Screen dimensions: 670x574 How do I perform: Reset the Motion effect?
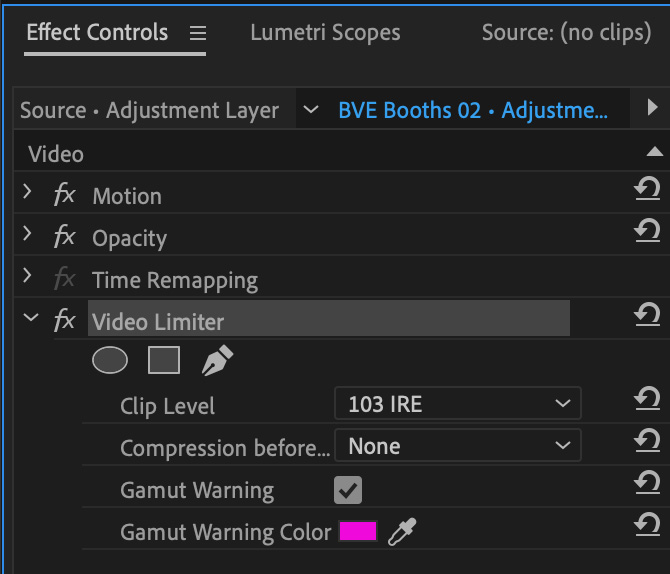(x=647, y=189)
